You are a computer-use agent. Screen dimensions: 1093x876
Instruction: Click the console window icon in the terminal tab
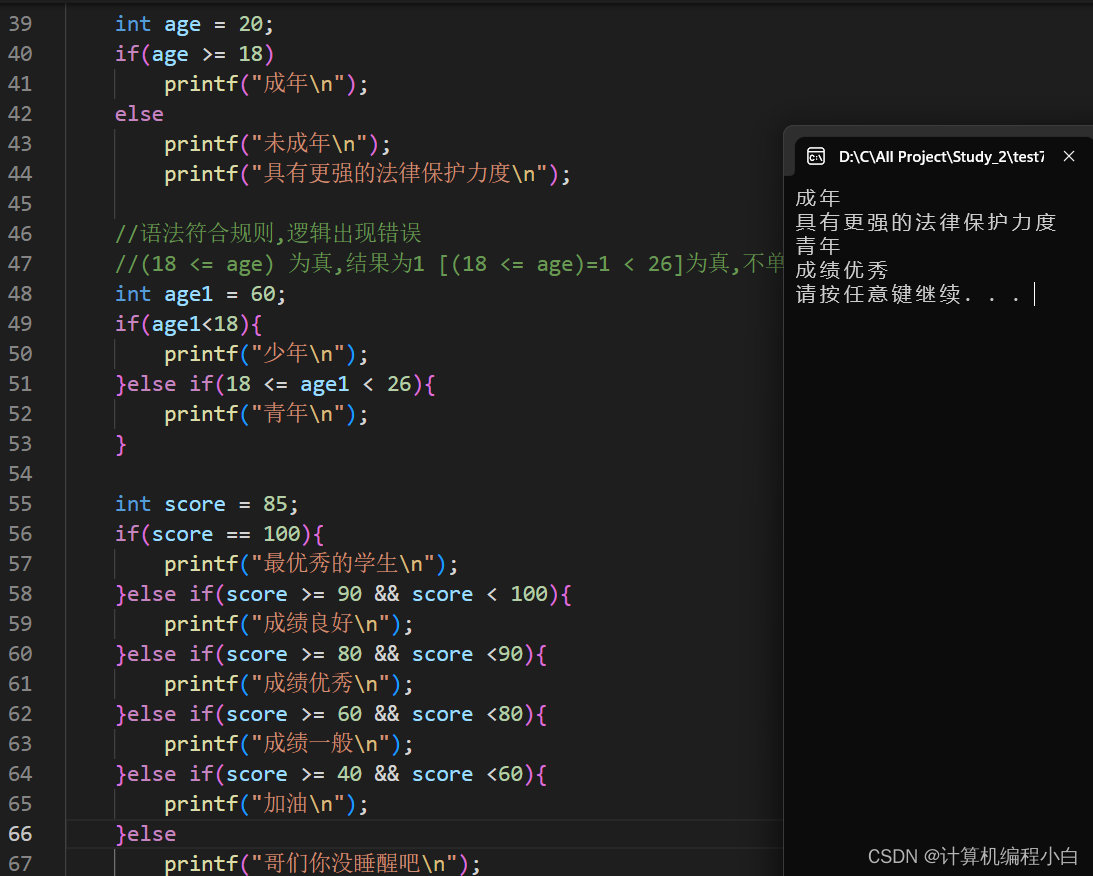[816, 156]
